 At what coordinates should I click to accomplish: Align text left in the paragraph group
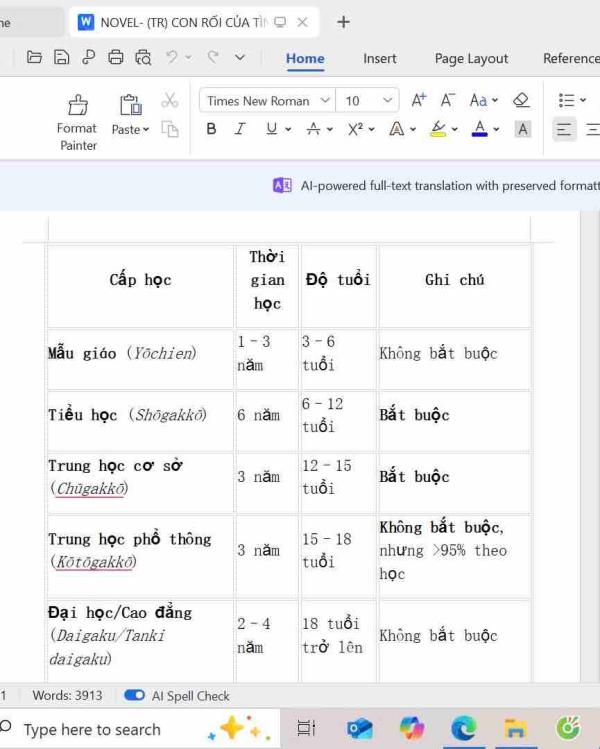tap(564, 129)
